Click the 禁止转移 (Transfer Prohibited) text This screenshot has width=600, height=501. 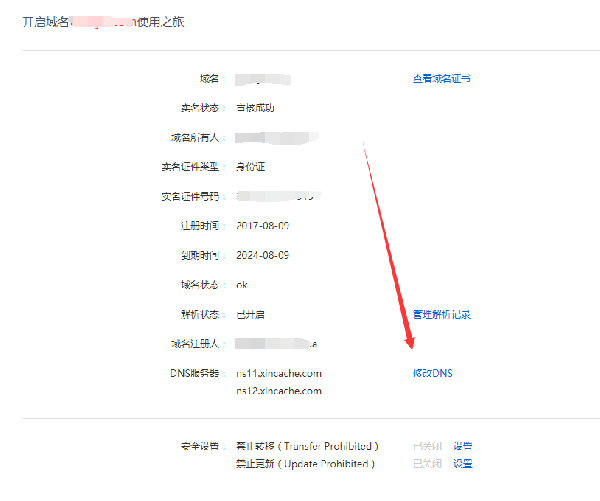click(x=307, y=446)
